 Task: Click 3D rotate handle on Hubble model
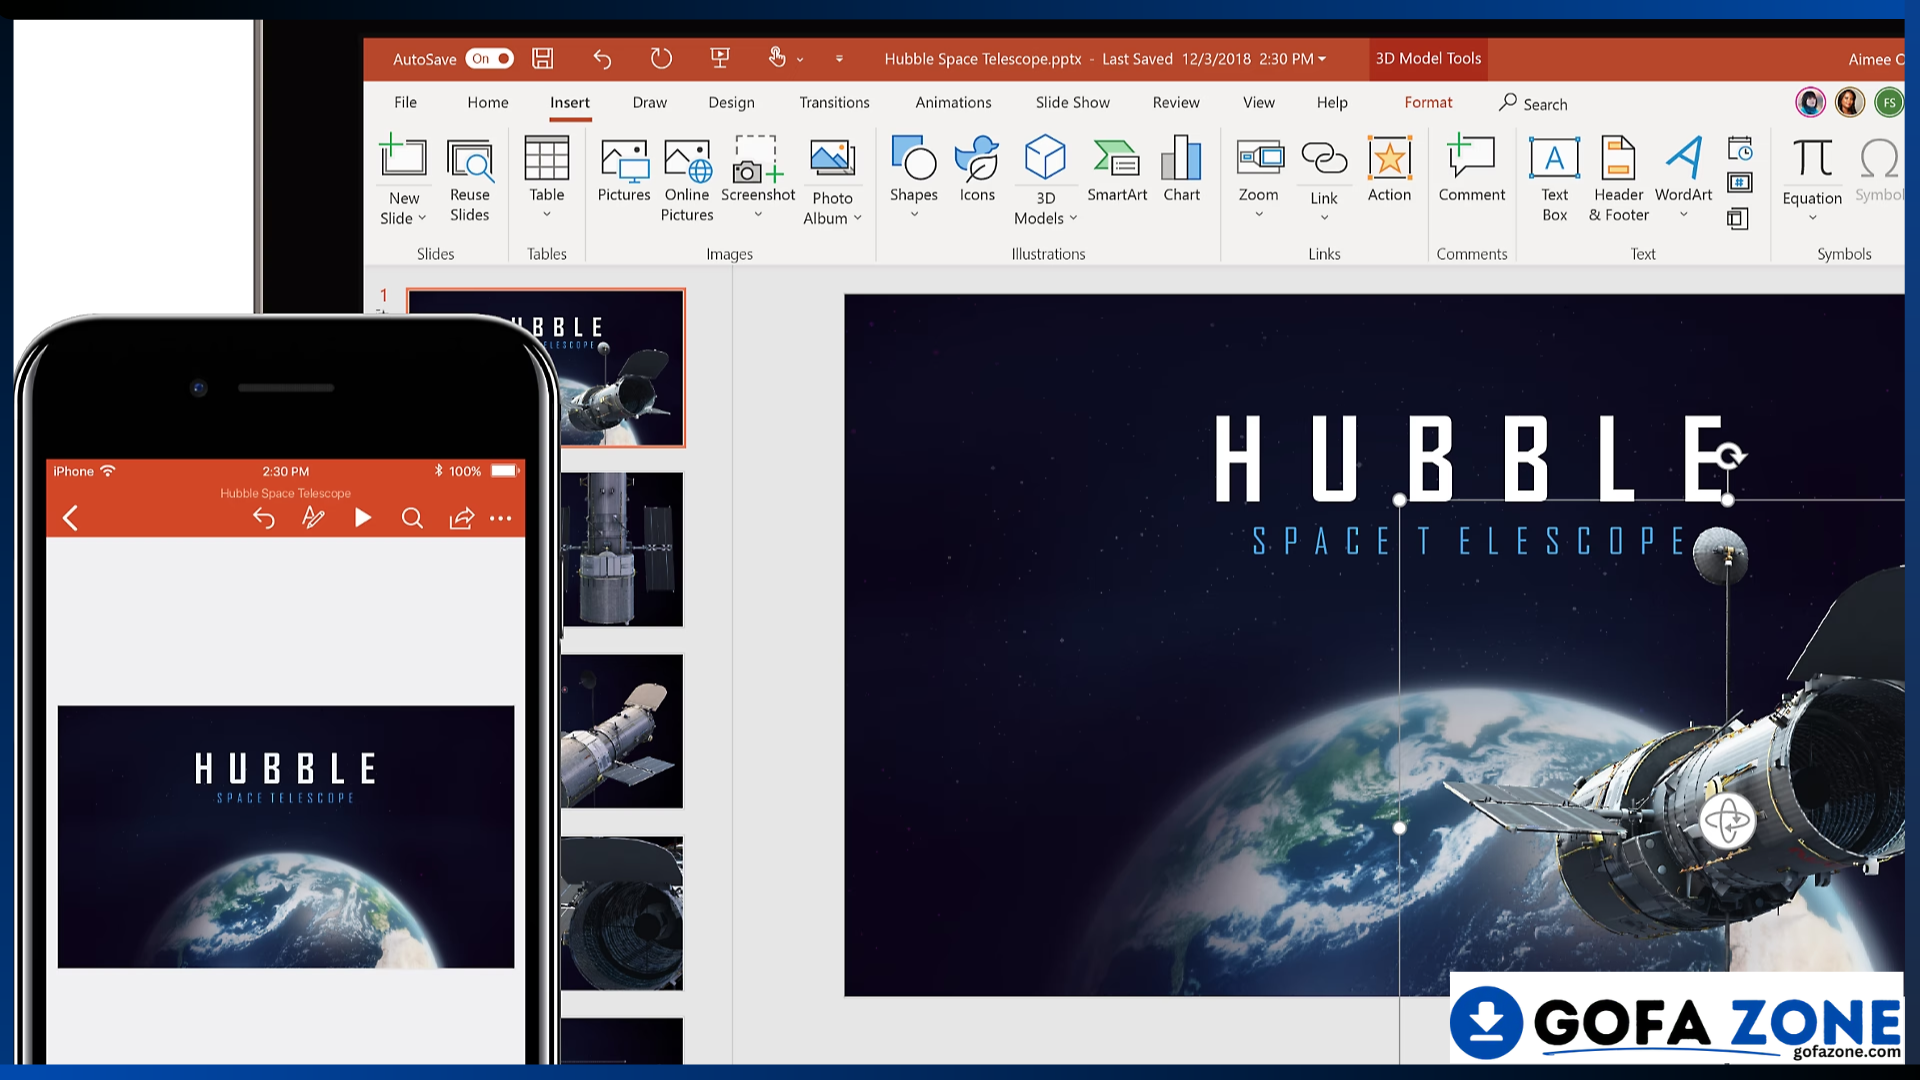tap(1727, 822)
